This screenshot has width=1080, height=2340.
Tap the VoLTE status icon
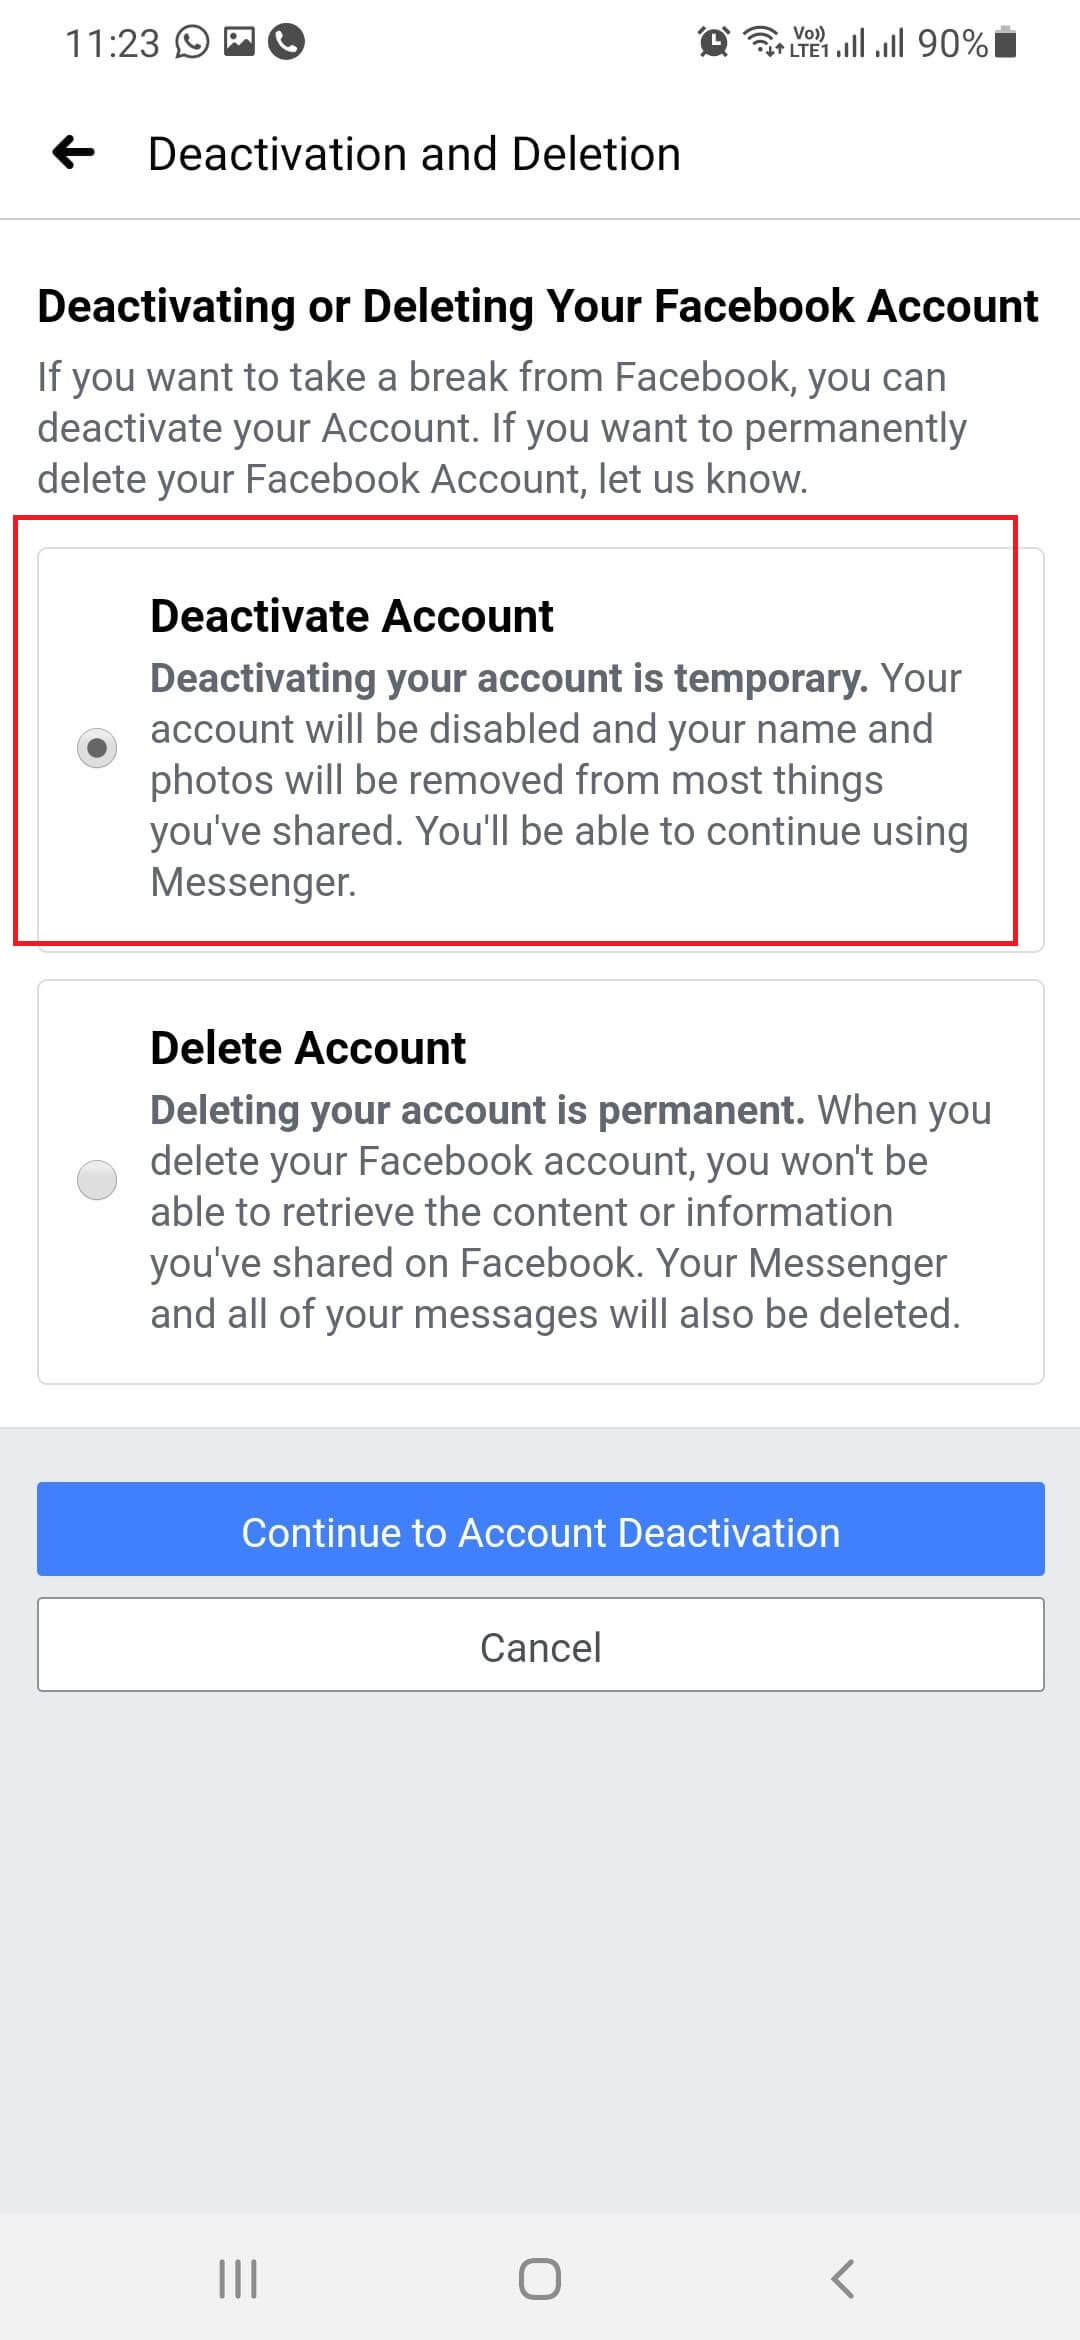(x=808, y=40)
